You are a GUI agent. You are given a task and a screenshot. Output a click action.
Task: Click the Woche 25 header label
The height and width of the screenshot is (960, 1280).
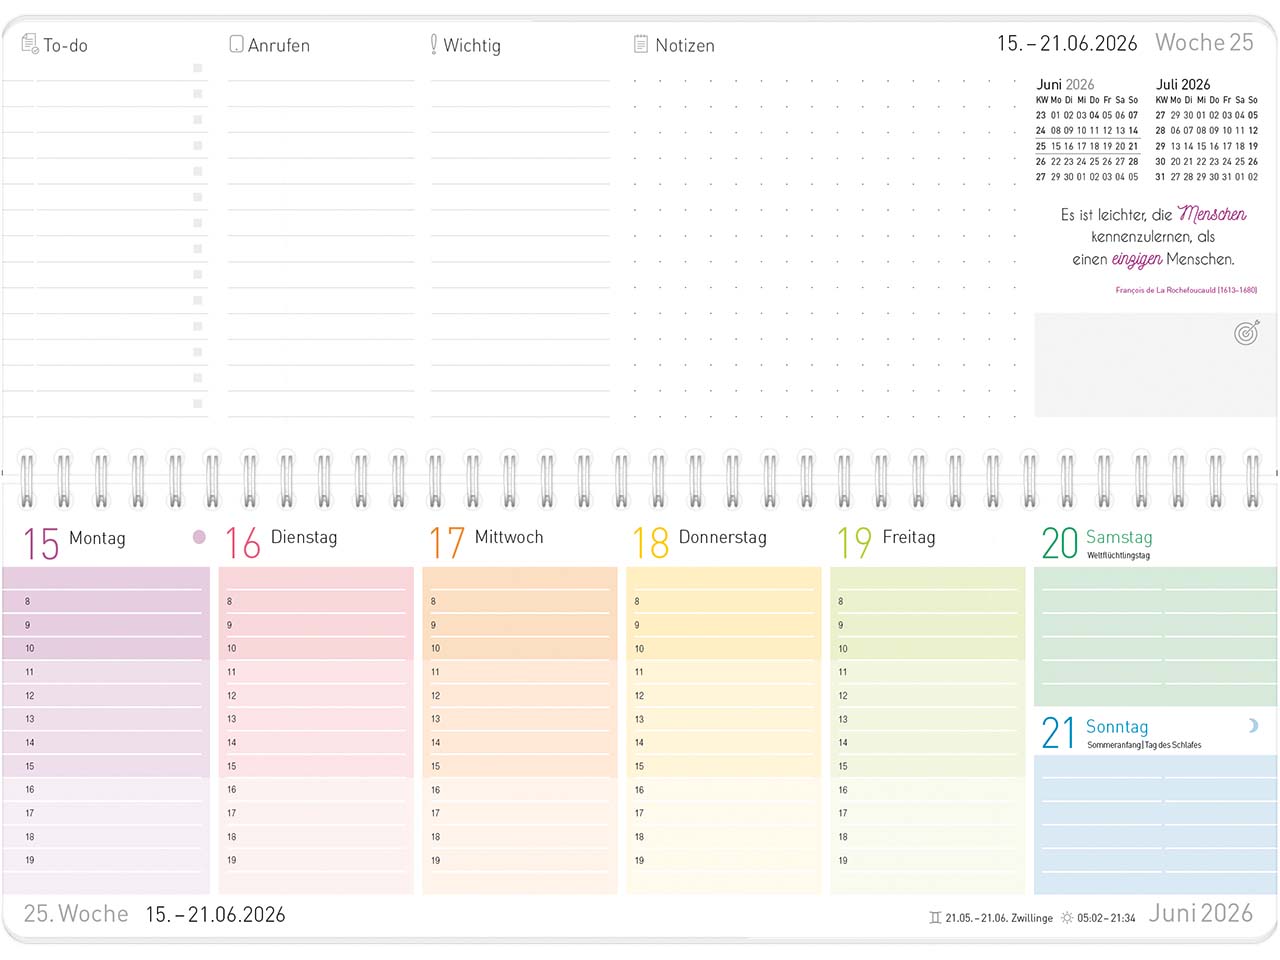1204,42
